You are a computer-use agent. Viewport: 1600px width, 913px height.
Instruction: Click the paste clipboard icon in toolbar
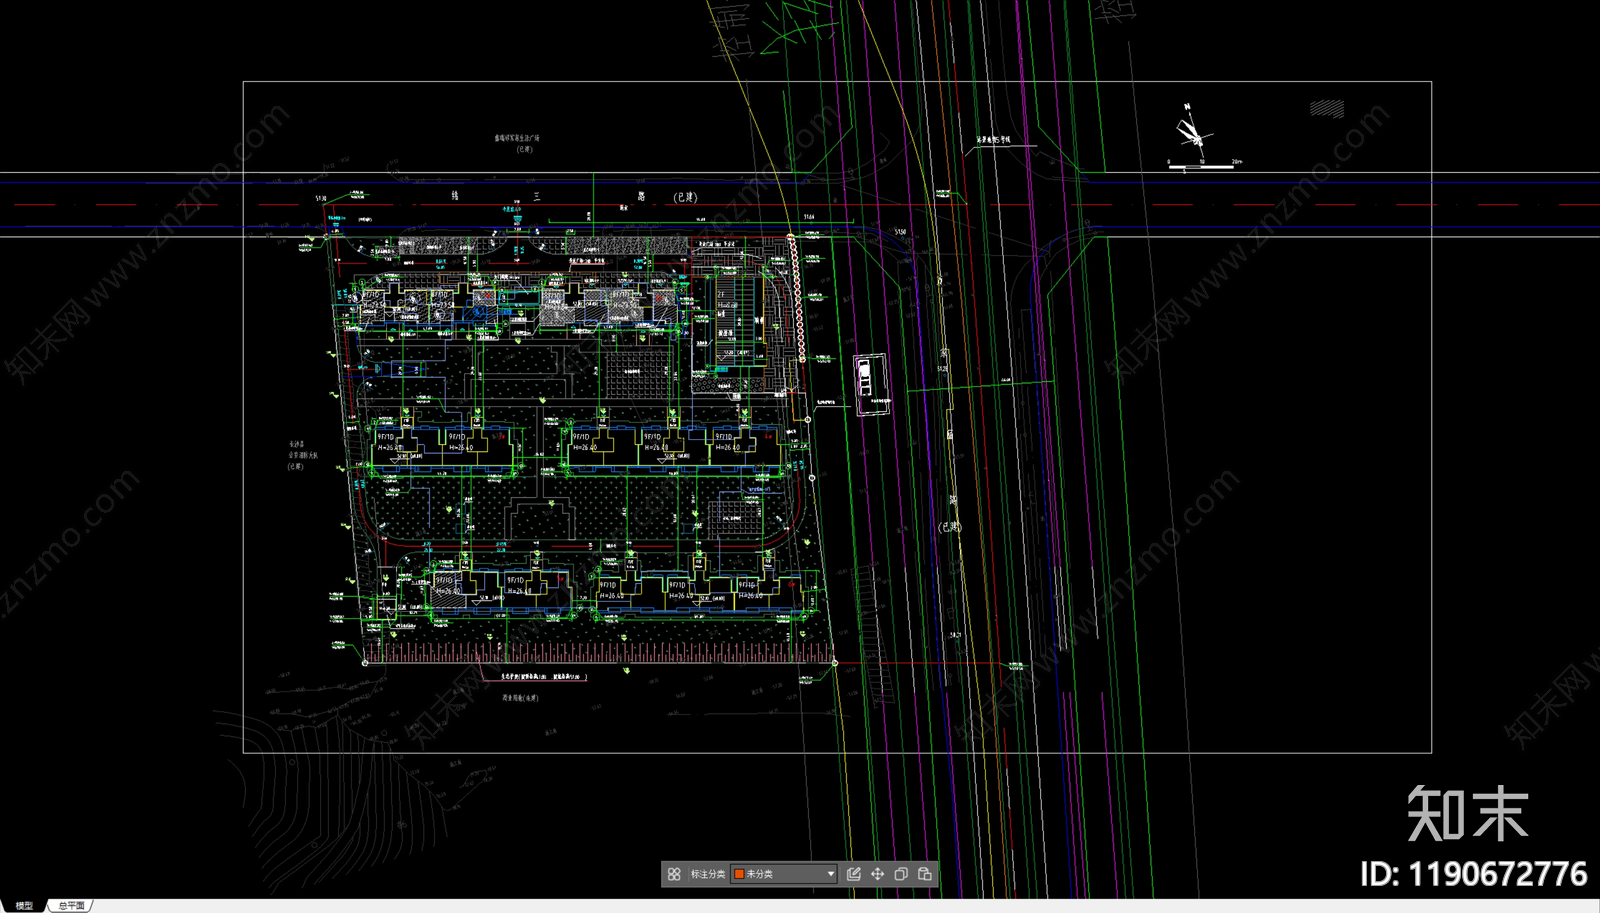pos(925,874)
